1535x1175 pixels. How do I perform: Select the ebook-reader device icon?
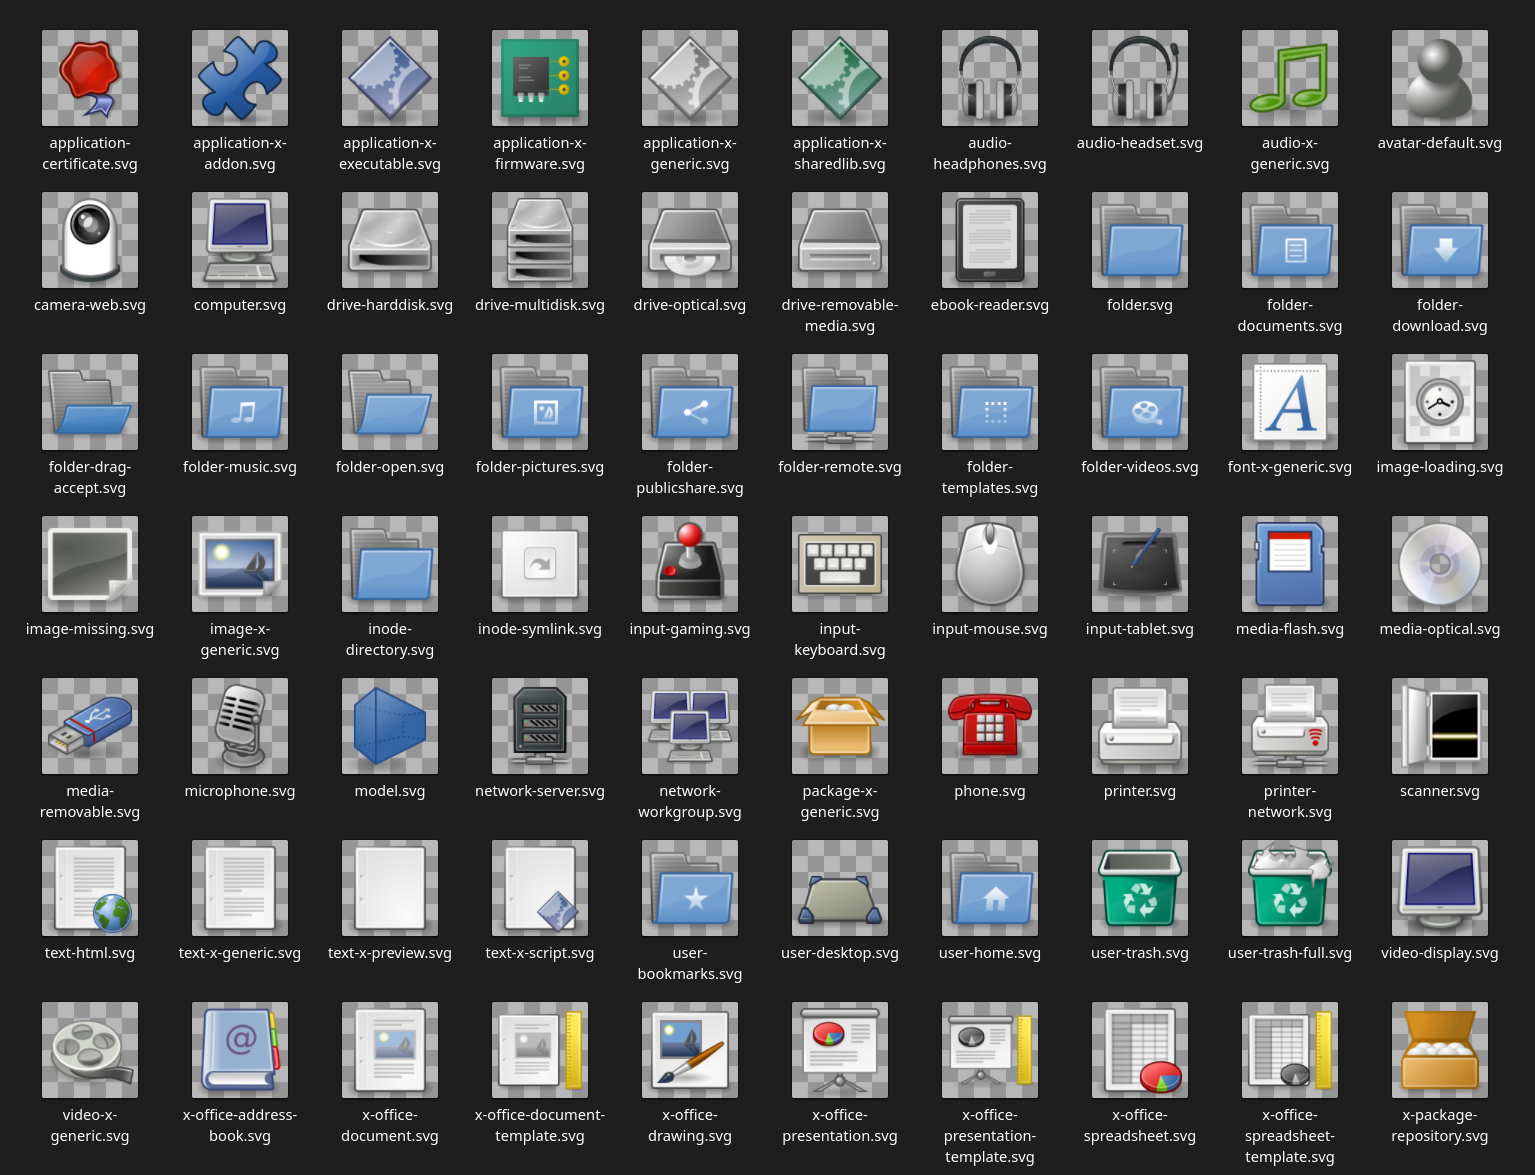[990, 240]
